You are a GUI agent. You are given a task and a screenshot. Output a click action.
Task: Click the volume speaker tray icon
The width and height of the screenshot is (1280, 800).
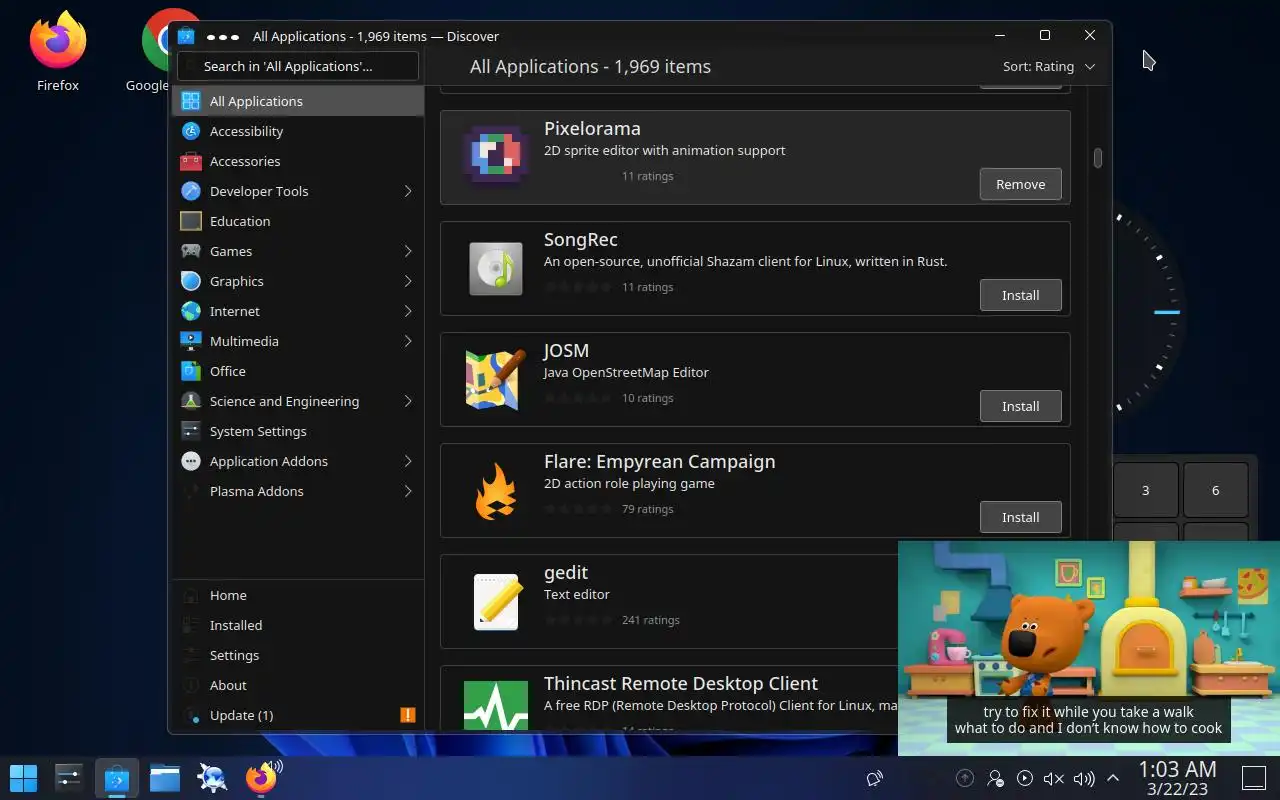click(1083, 778)
